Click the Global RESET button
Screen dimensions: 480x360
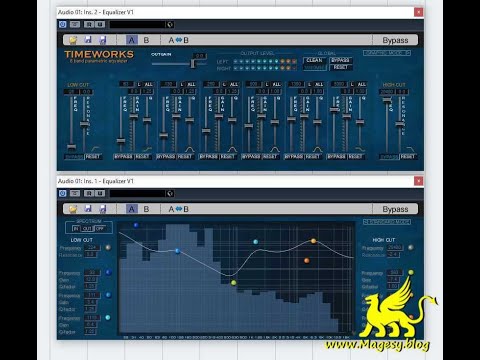click(x=341, y=67)
